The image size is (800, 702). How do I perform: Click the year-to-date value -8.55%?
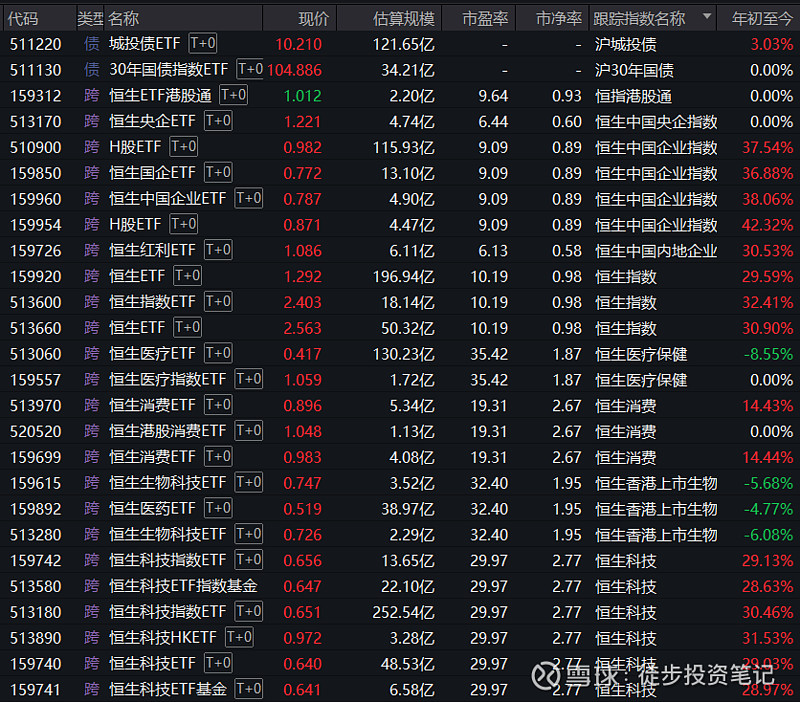tap(768, 354)
